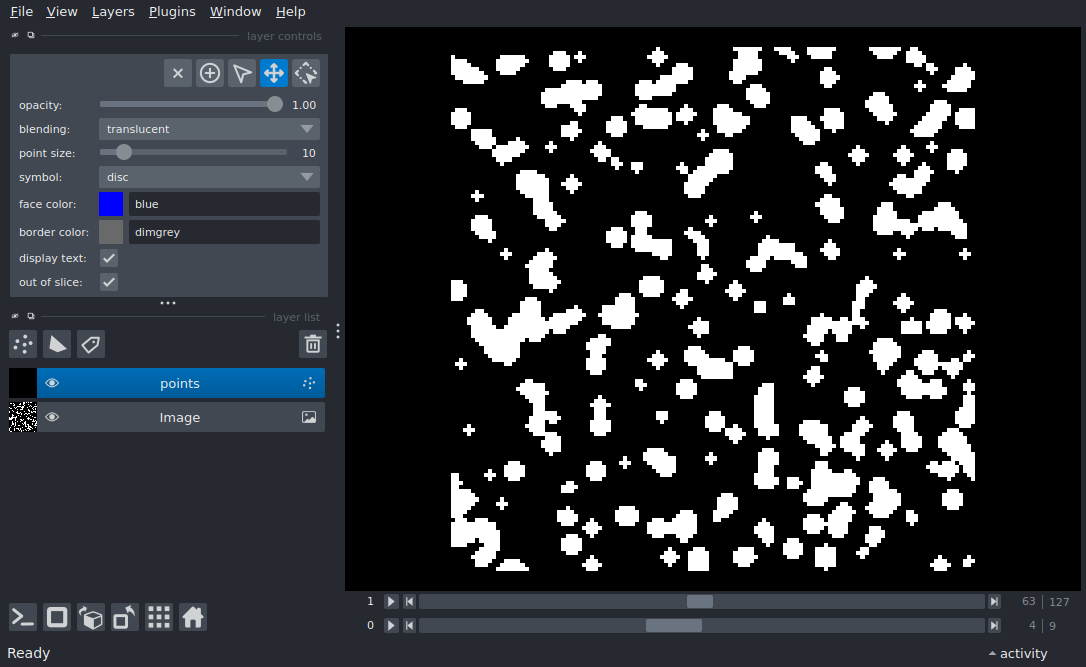Open the Plugins menu
Image resolution: width=1086 pixels, height=667 pixels.
tap(172, 12)
